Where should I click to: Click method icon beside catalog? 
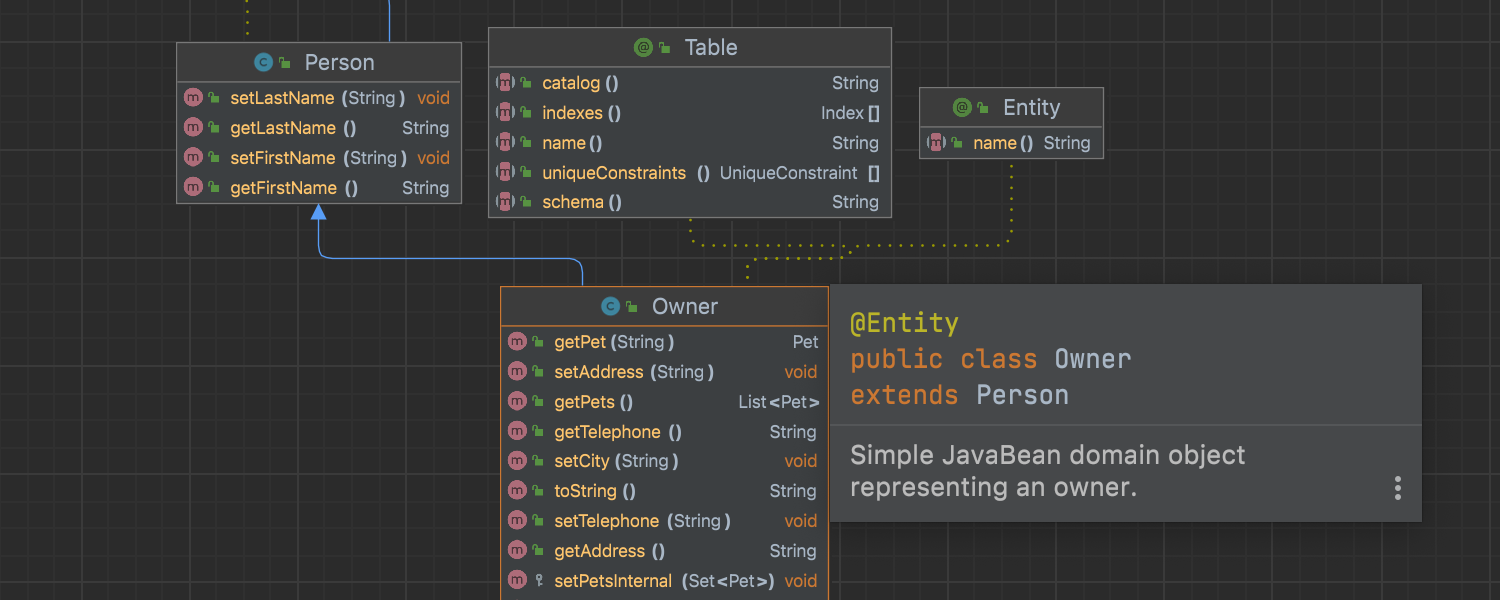pyautogui.click(x=506, y=83)
